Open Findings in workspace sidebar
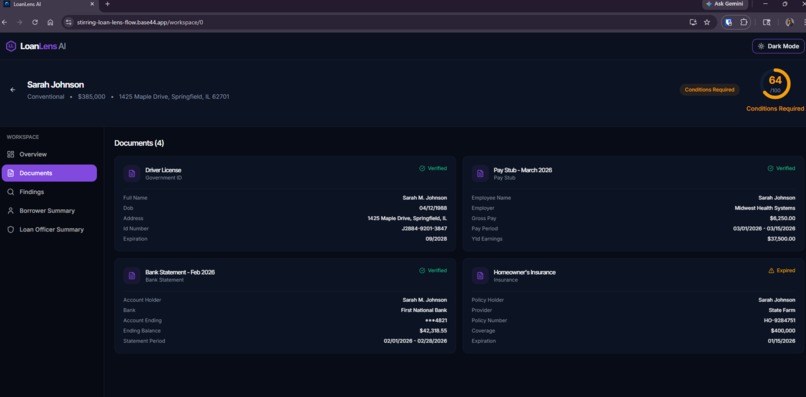Viewport: 806px width, 397px height. tap(49, 192)
